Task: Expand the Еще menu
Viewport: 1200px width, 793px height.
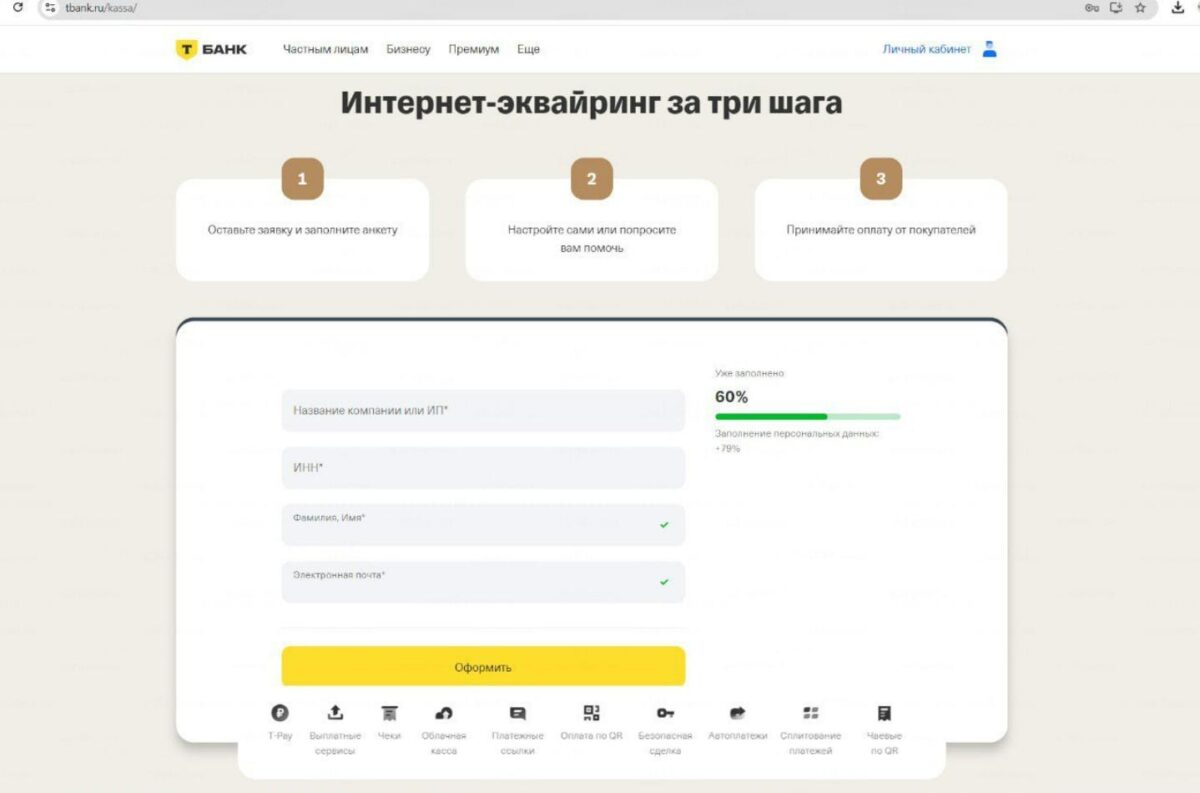Action: [528, 49]
